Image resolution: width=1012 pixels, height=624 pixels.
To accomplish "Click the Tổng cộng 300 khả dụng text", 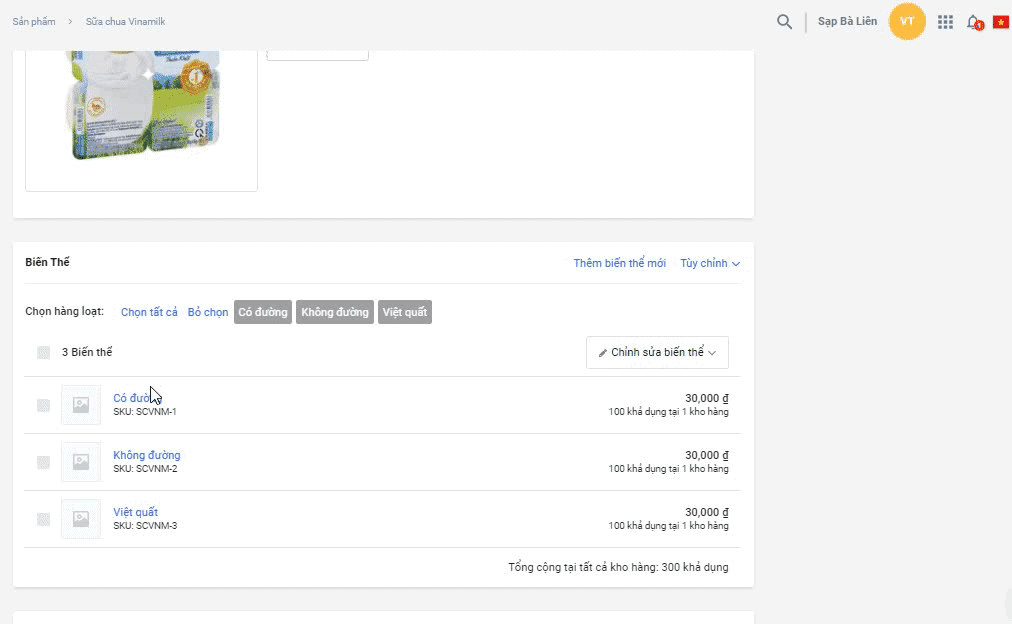I will [x=618, y=567].
